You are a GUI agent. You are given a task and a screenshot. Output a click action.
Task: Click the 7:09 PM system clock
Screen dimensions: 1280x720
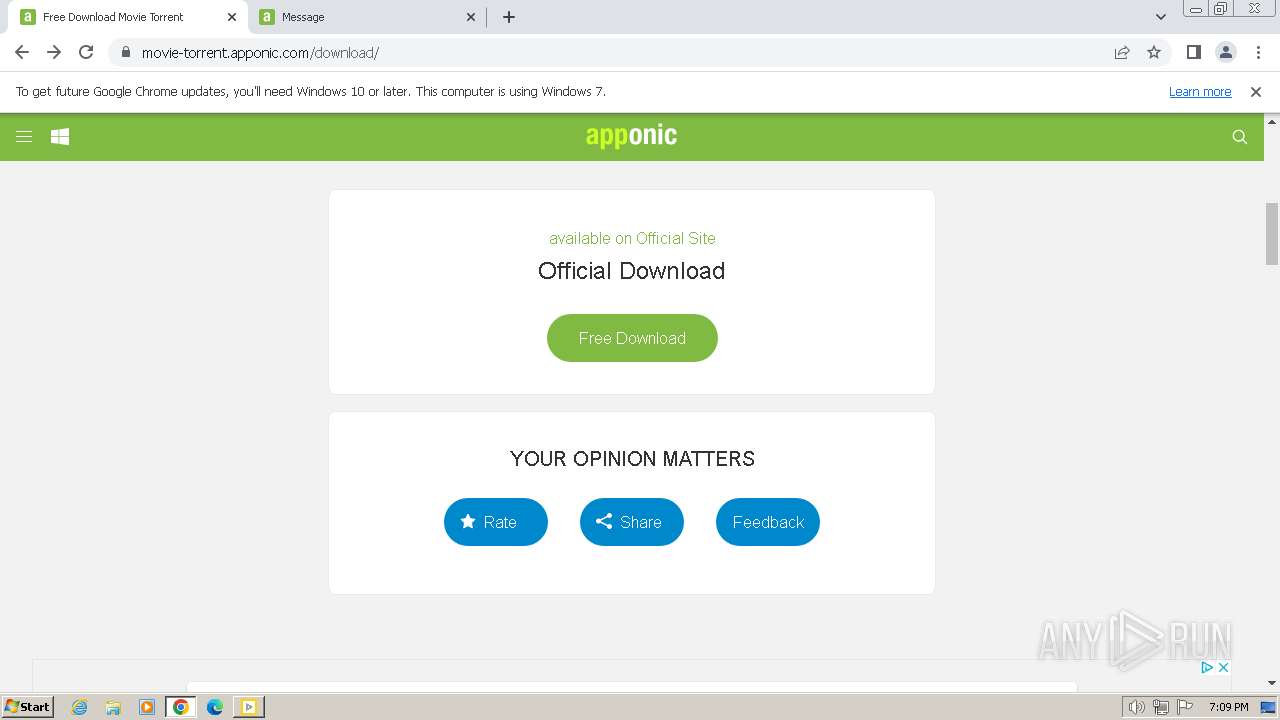(x=1228, y=707)
